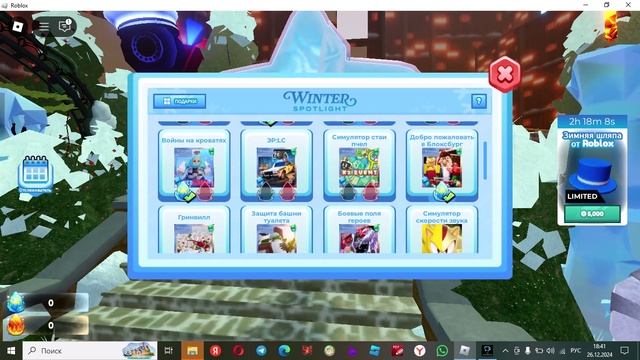Open the hamburger menu icon
The height and width of the screenshot is (360, 640).
pos(44,27)
